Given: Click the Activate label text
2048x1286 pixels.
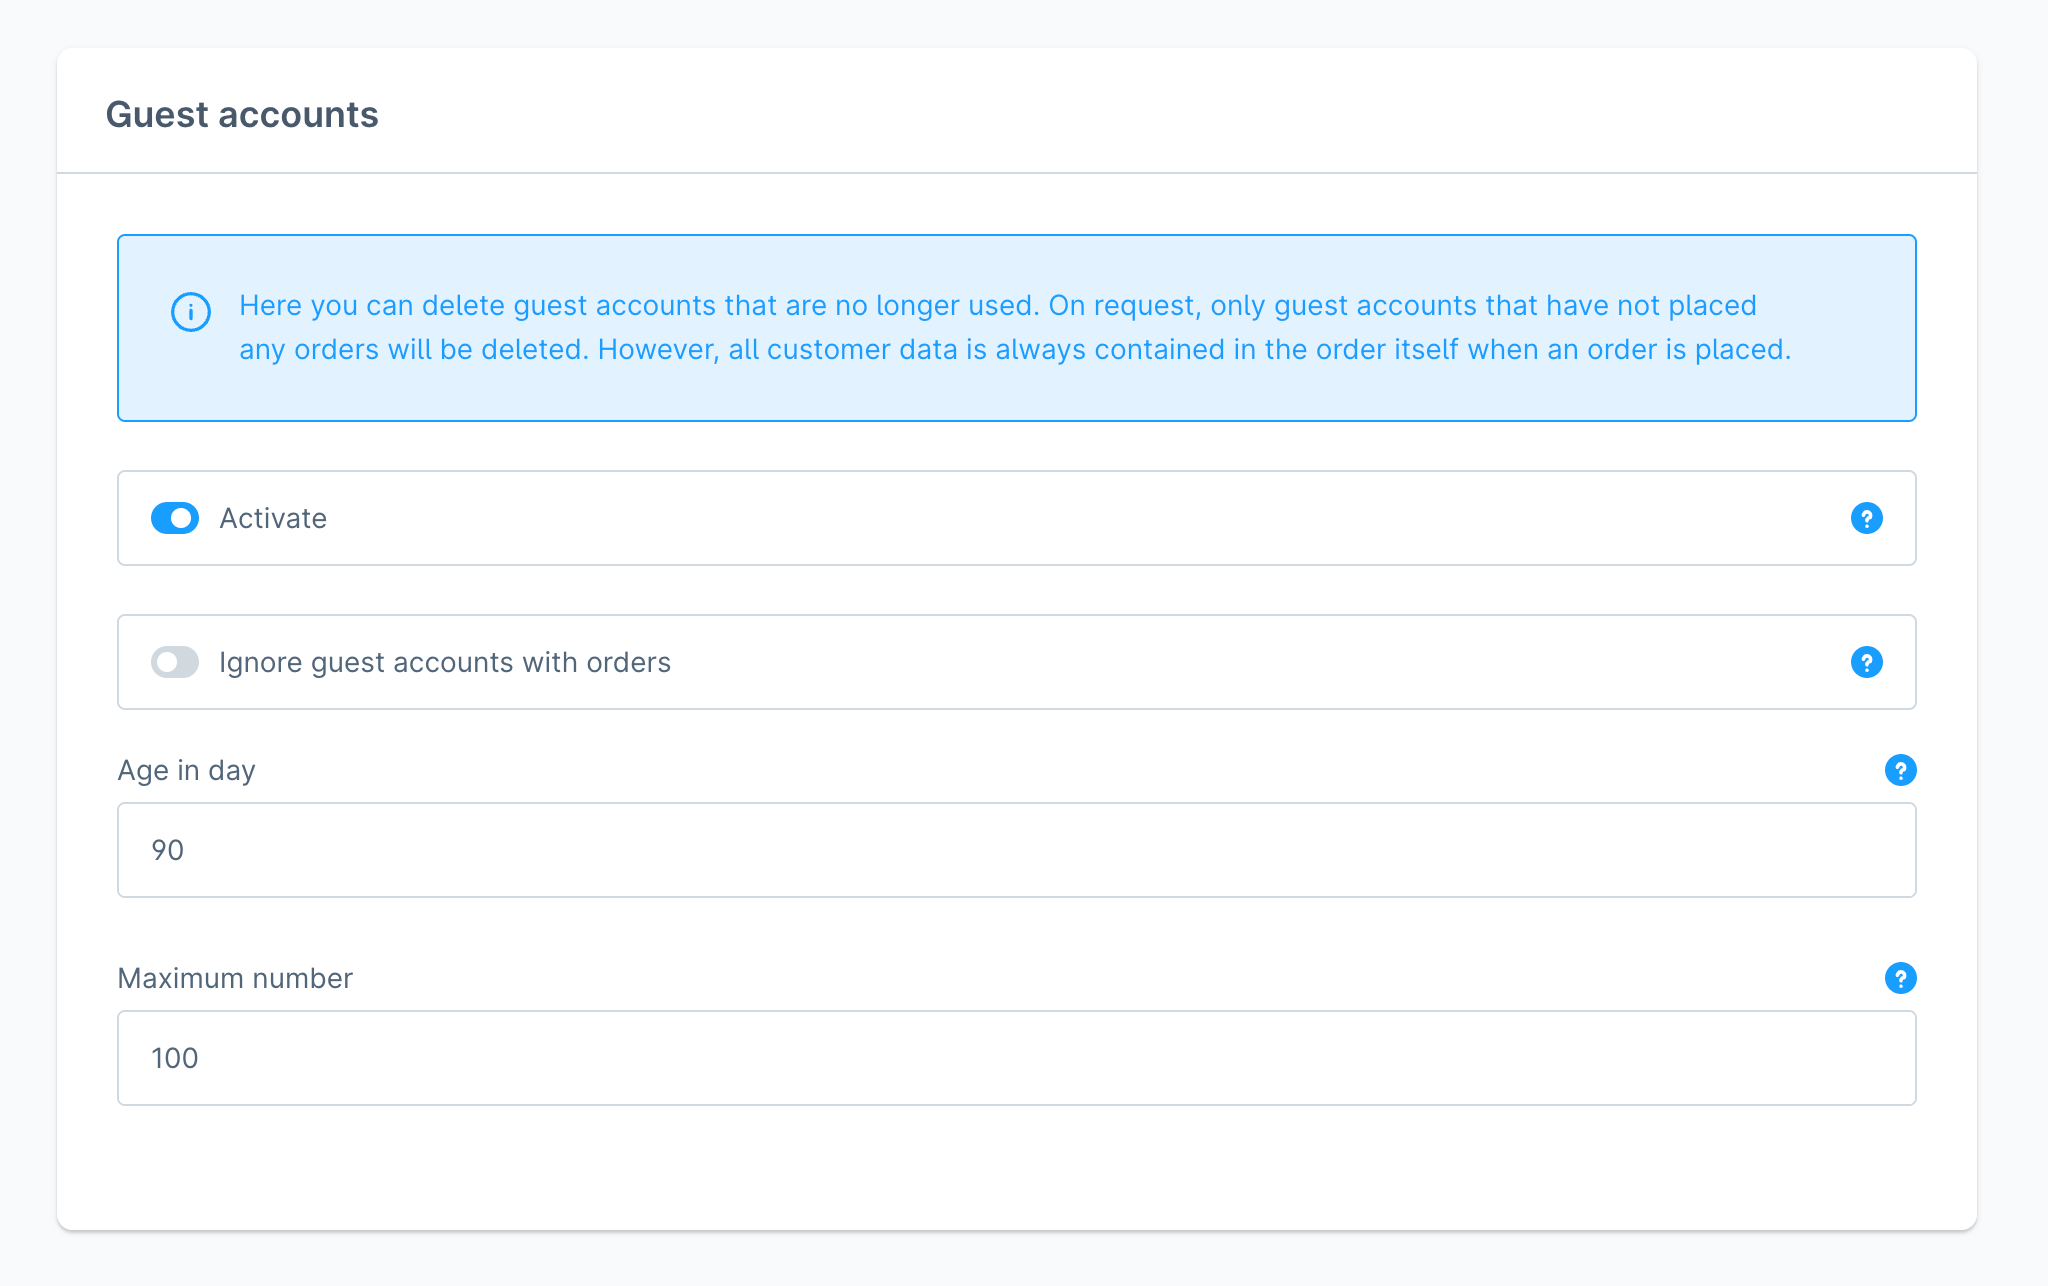Looking at the screenshot, I should click(273, 518).
